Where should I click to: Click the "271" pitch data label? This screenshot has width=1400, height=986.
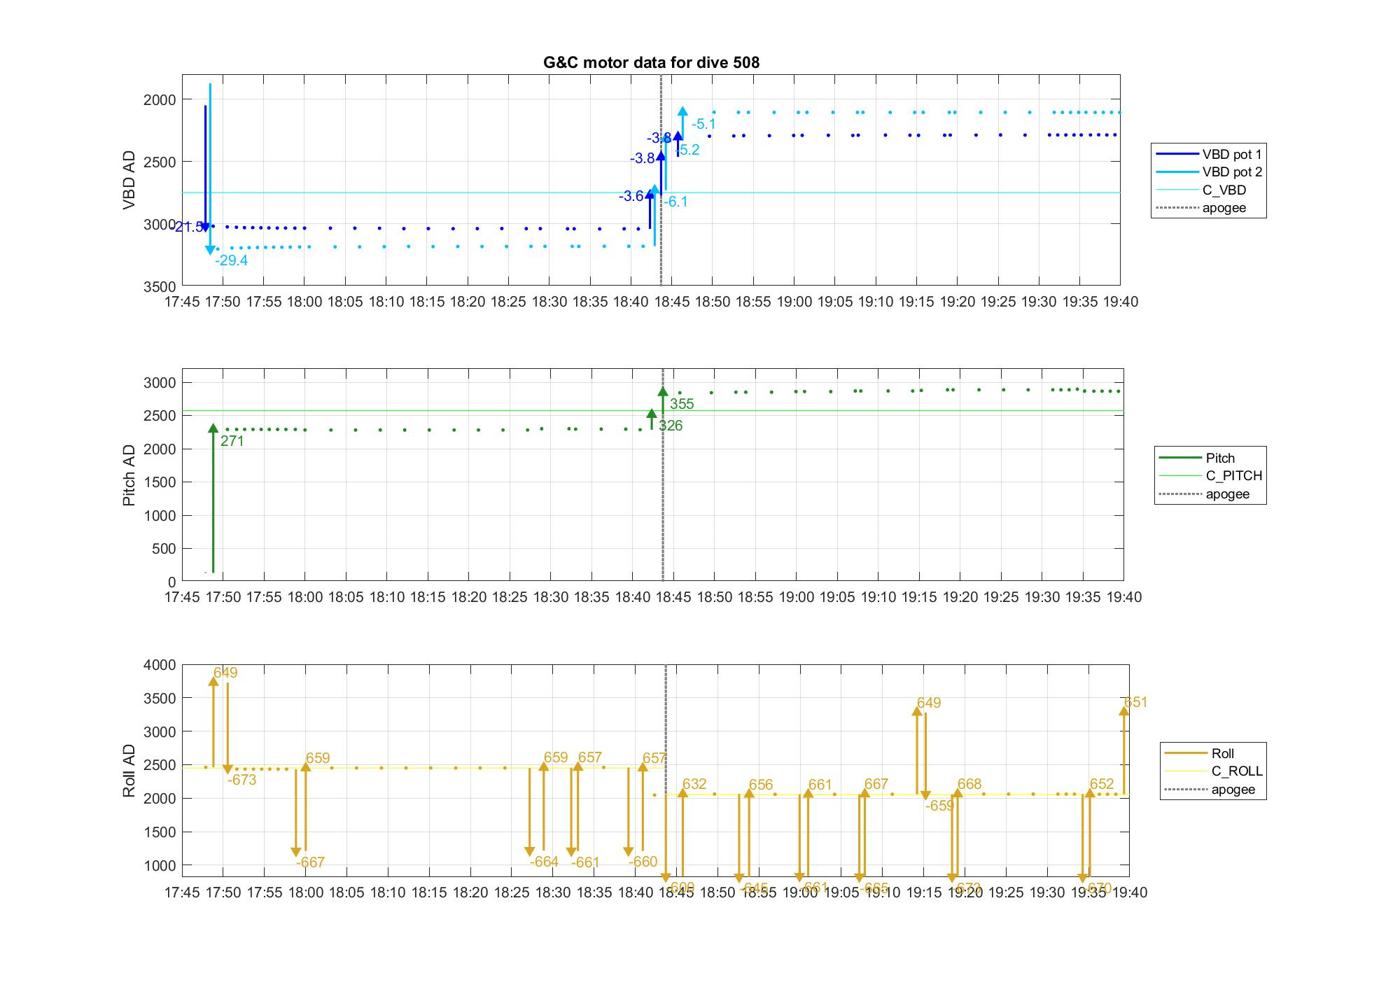coord(232,440)
